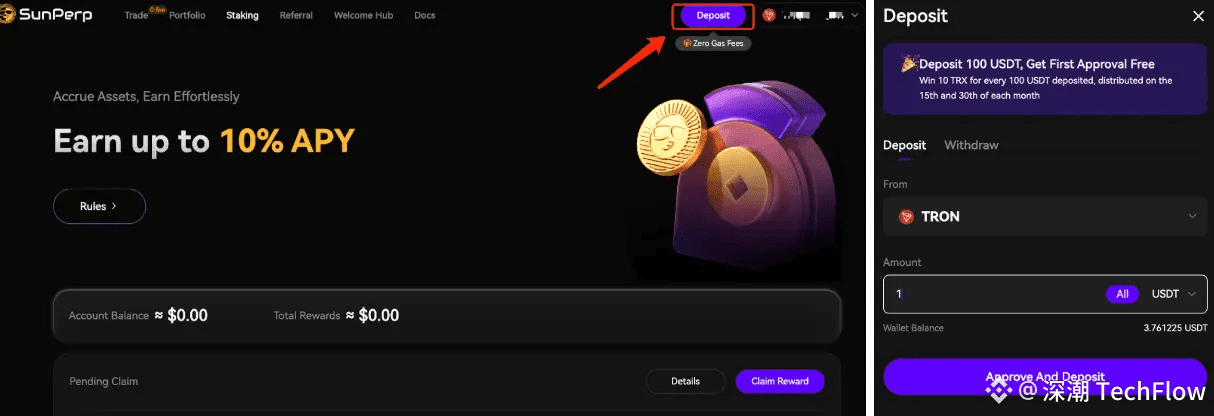Click the Claim Reward button
This screenshot has height=416, width=1214.
pos(780,381)
